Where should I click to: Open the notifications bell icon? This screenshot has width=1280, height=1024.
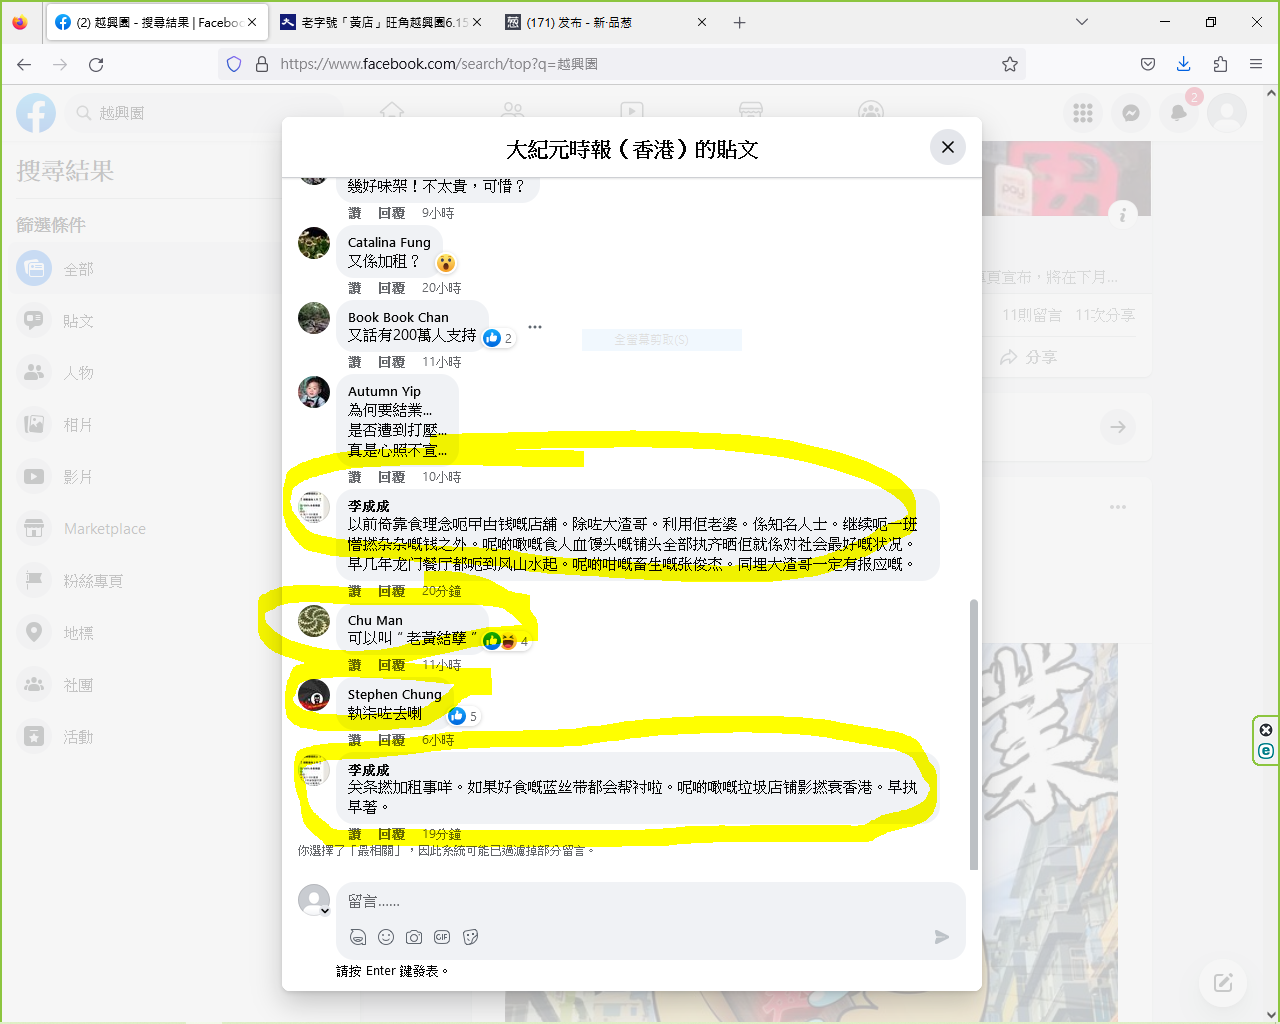click(x=1179, y=113)
